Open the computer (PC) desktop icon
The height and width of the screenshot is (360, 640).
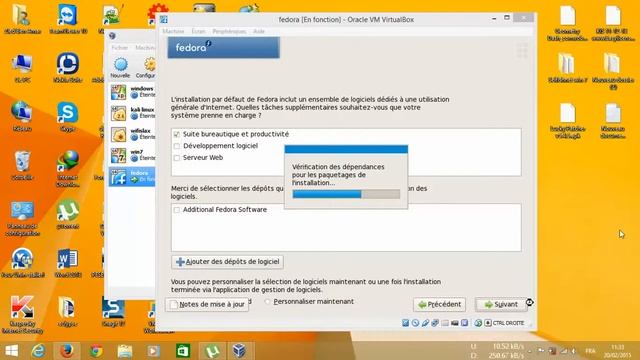coord(22,68)
